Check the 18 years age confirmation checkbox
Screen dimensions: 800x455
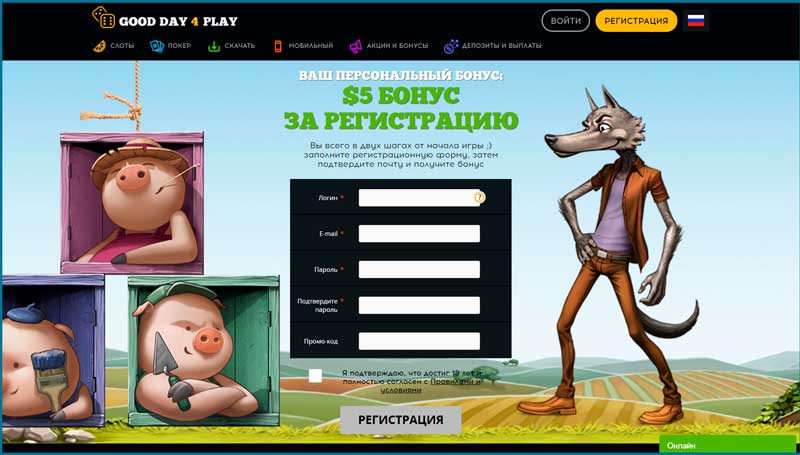coord(315,376)
